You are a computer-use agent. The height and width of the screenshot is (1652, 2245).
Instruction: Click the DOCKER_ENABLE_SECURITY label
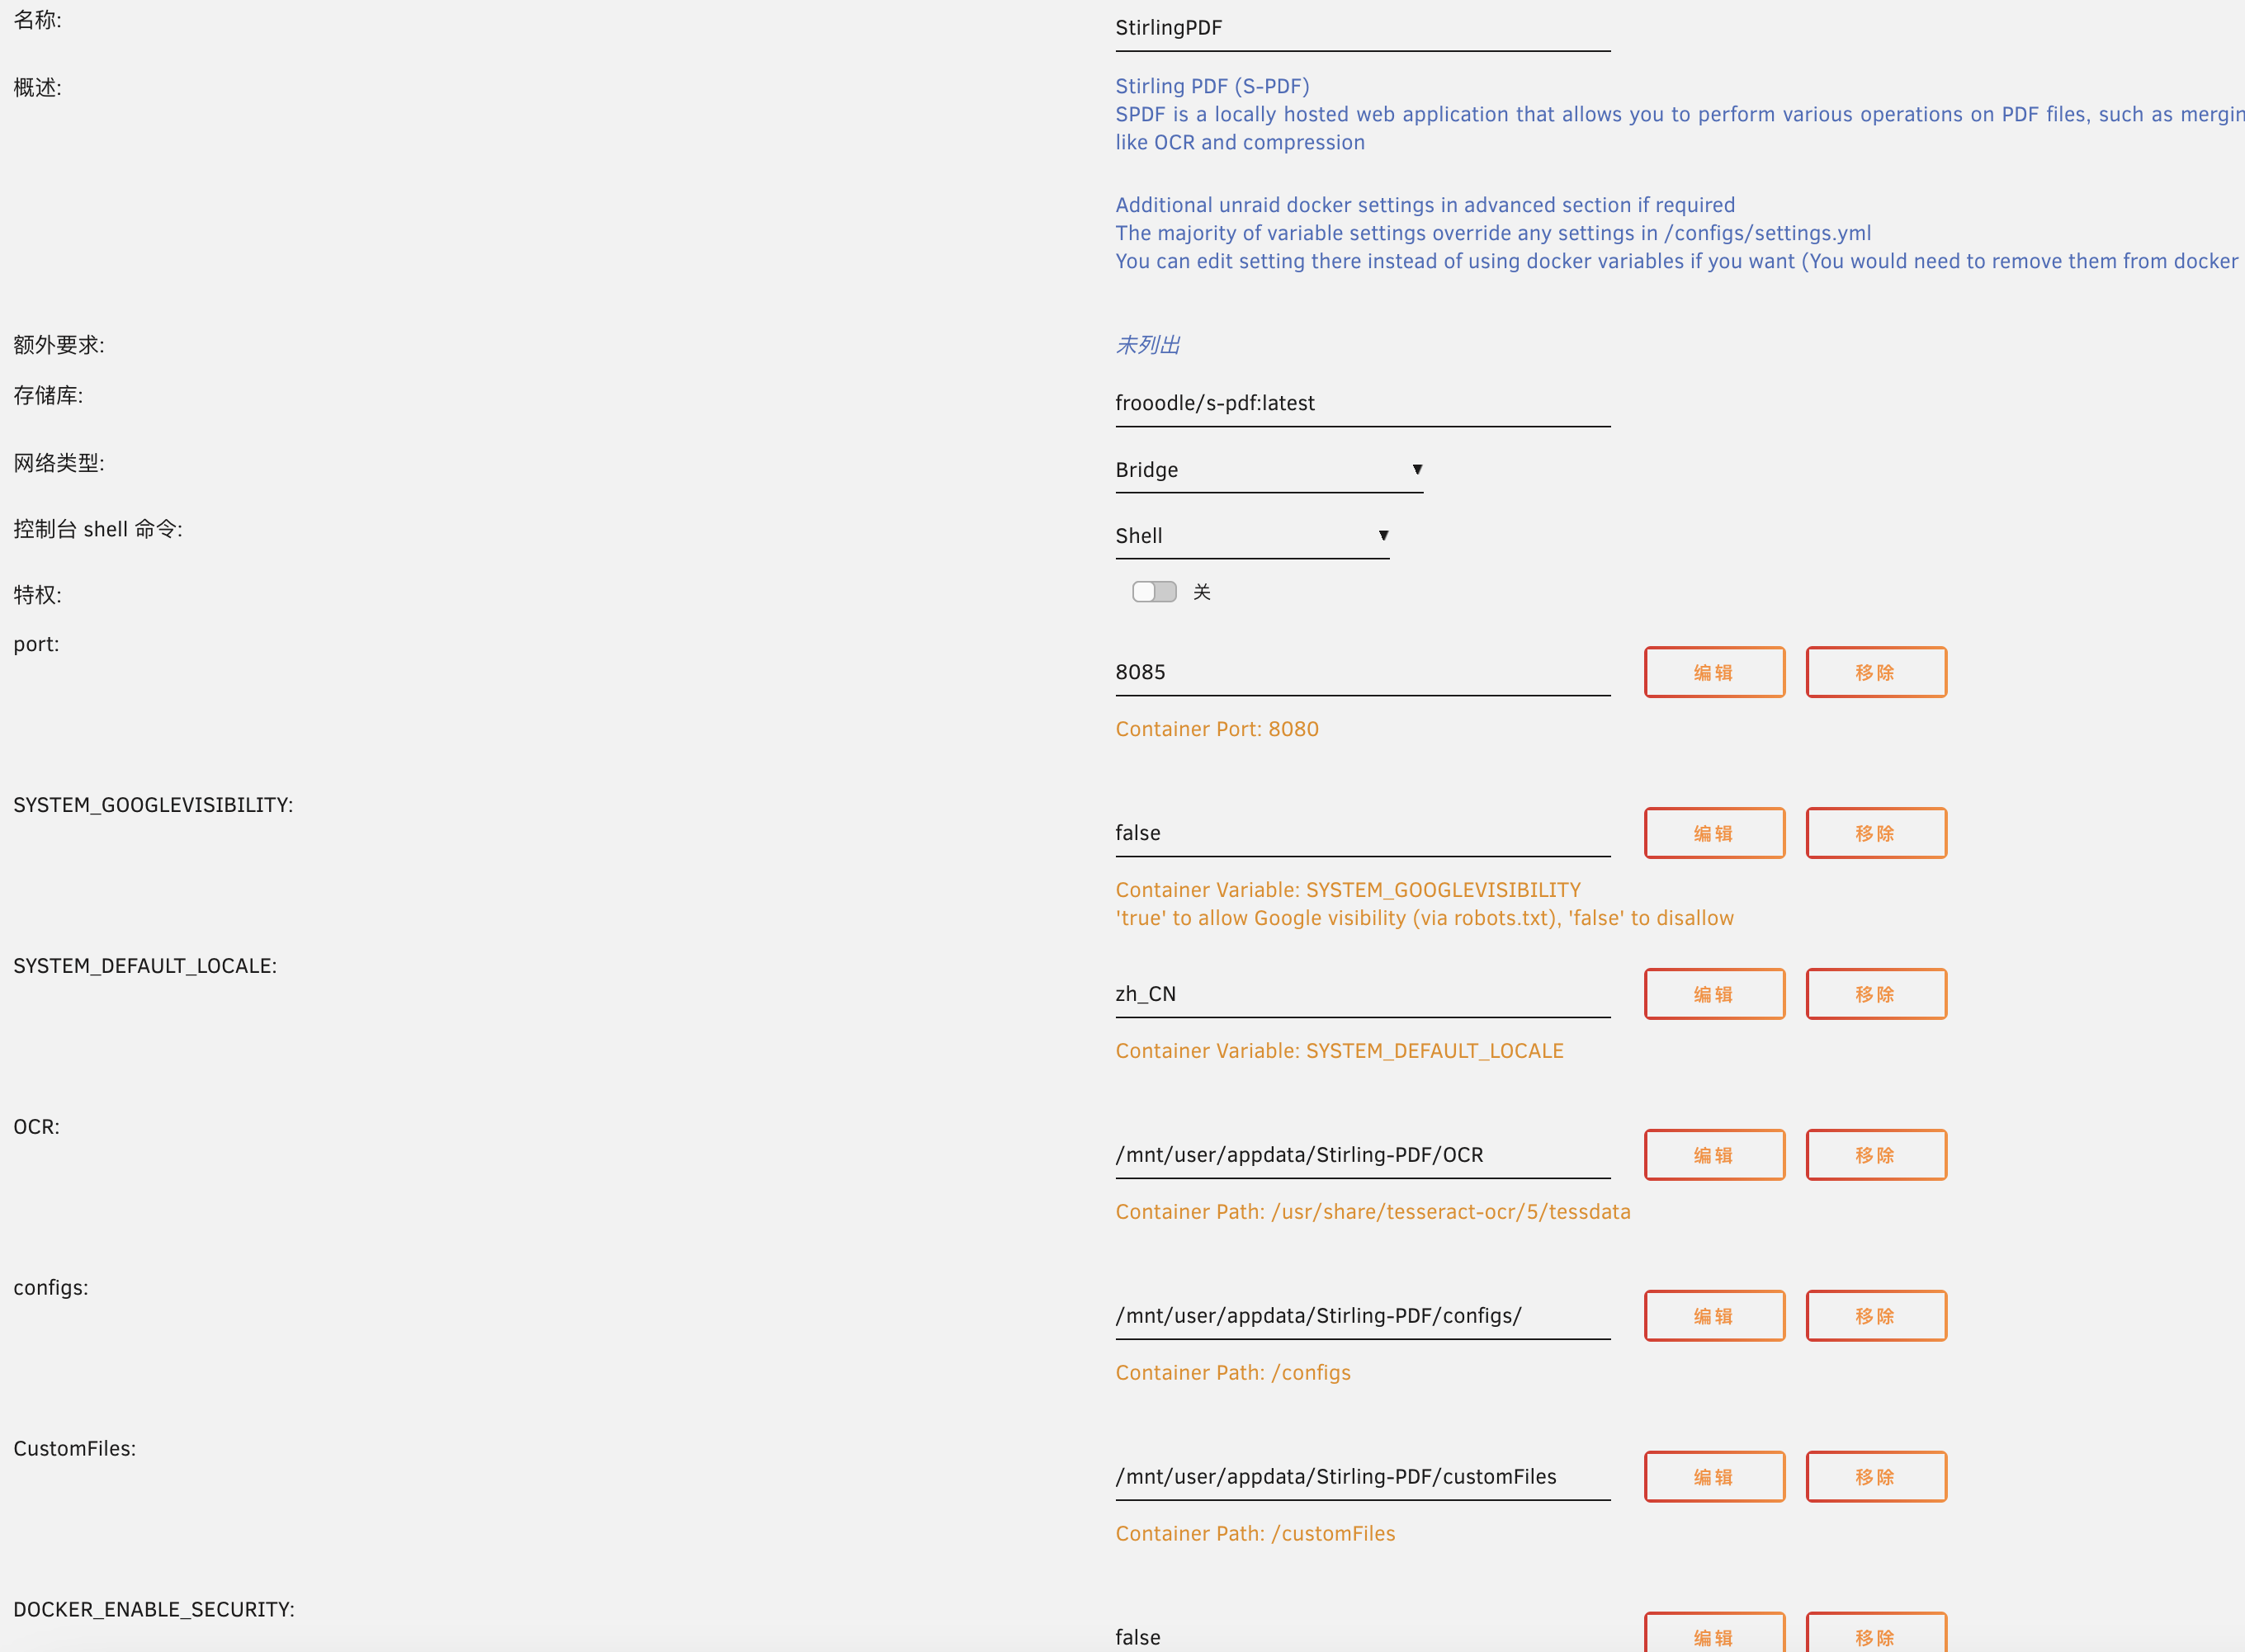pos(154,1610)
